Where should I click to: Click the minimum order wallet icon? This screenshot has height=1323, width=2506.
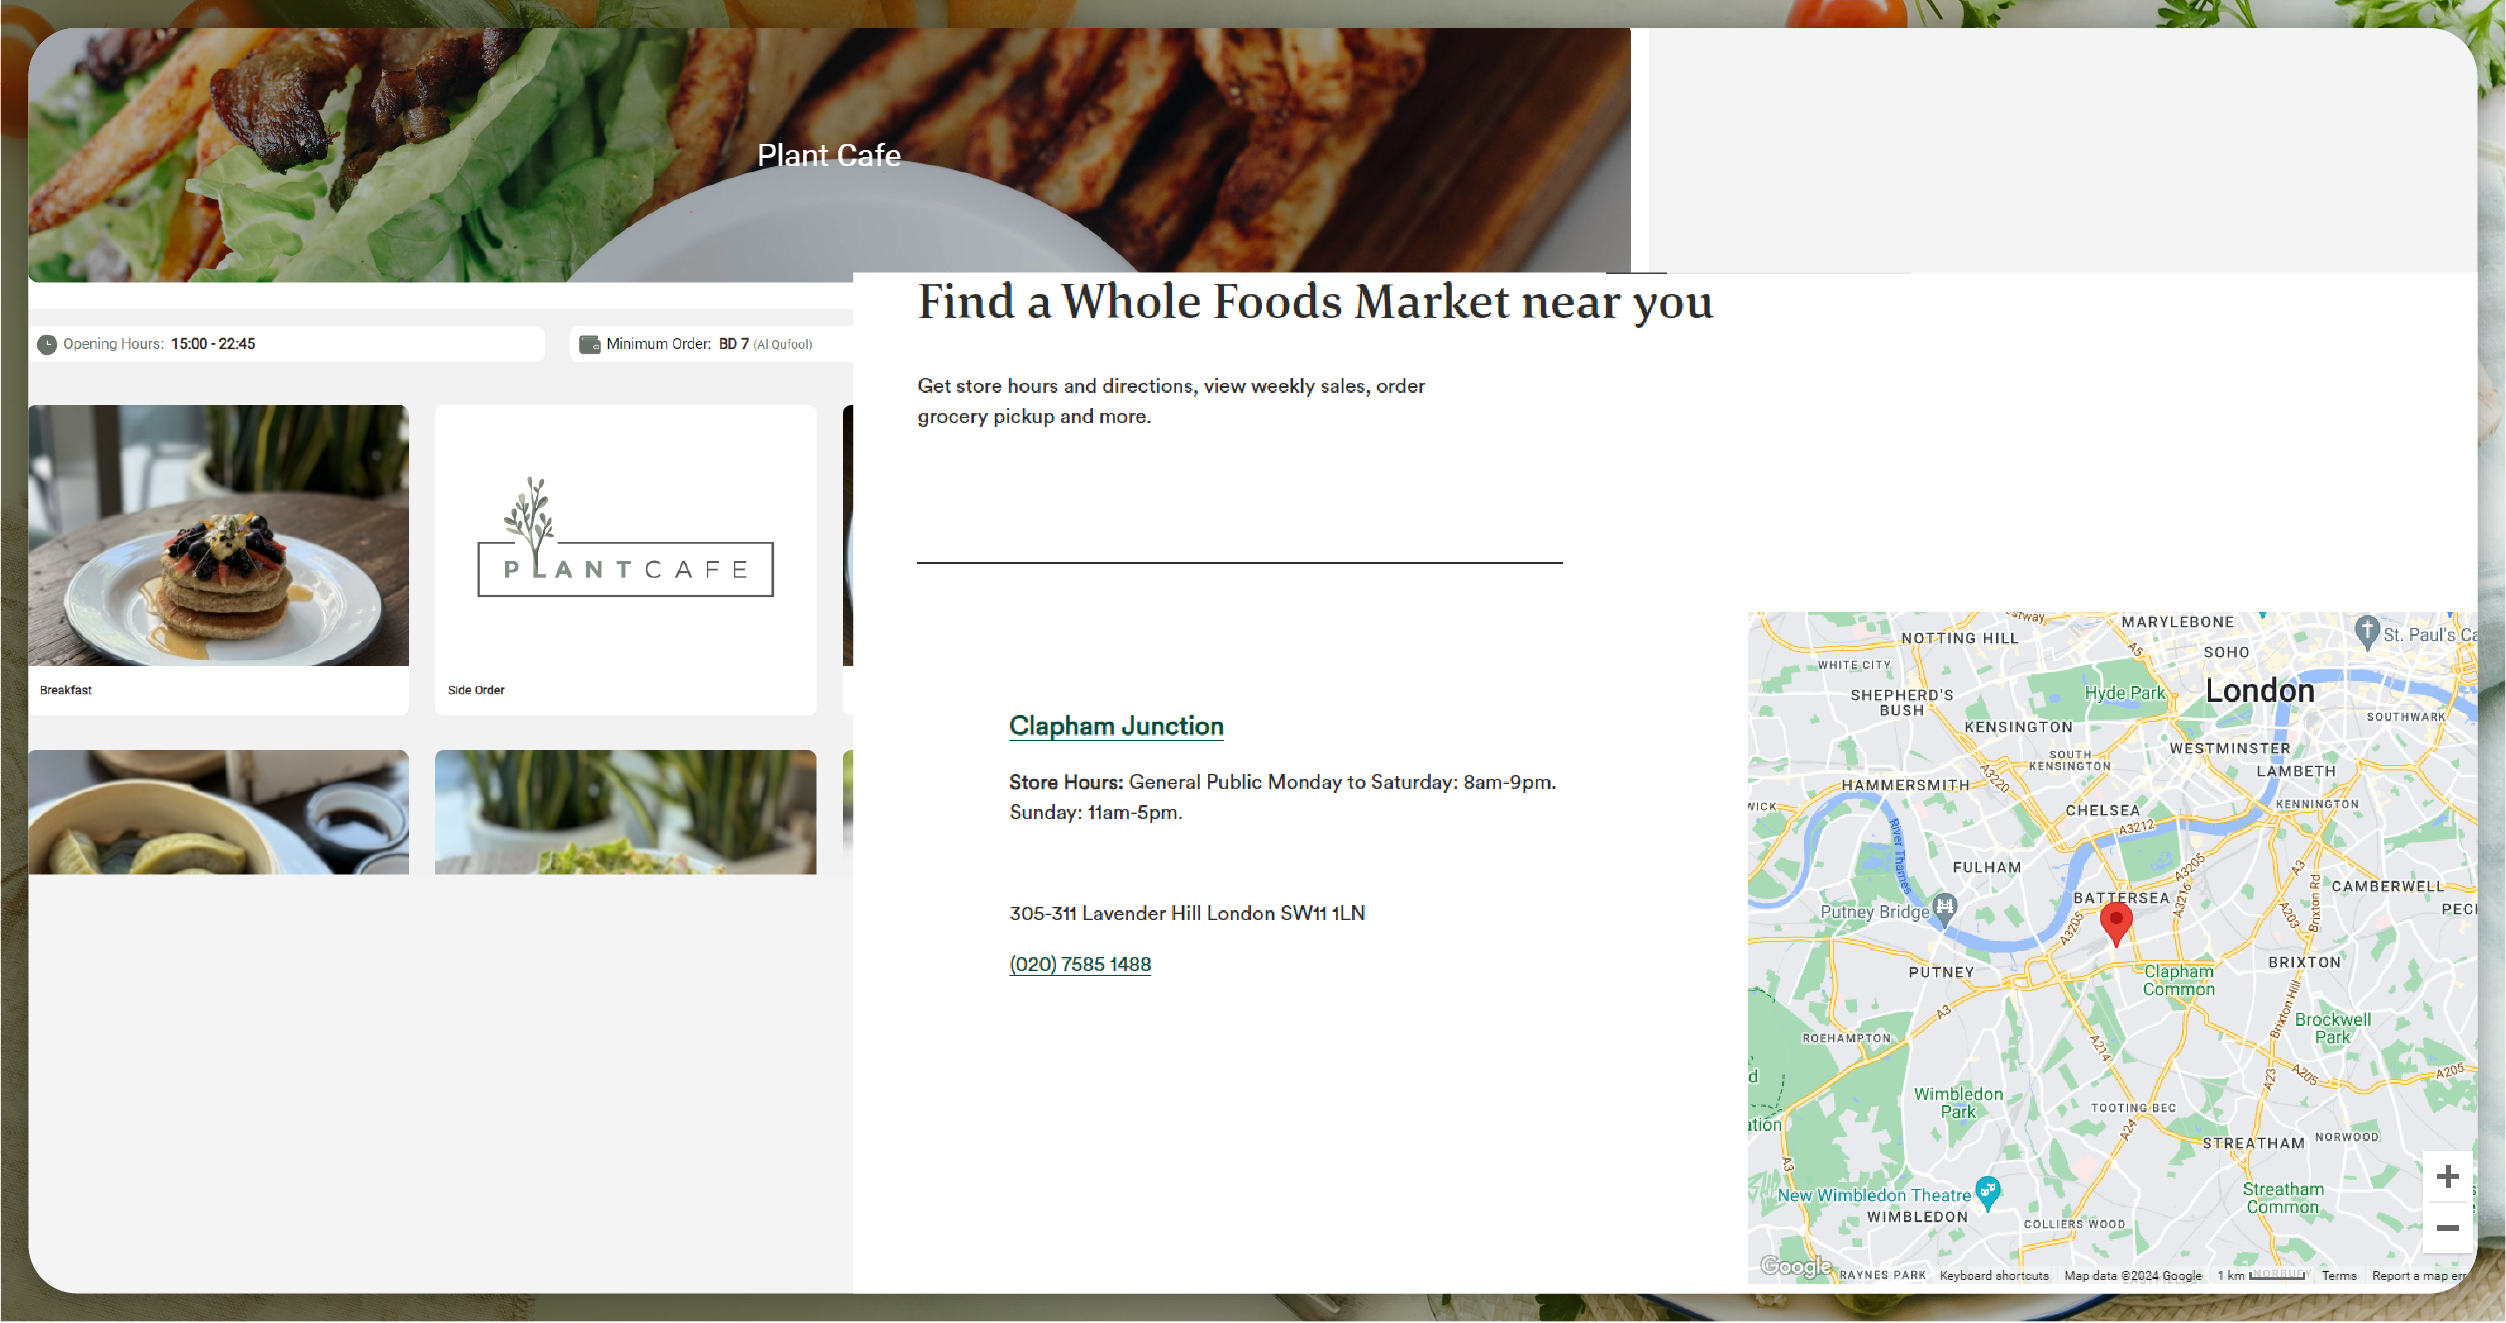[590, 344]
